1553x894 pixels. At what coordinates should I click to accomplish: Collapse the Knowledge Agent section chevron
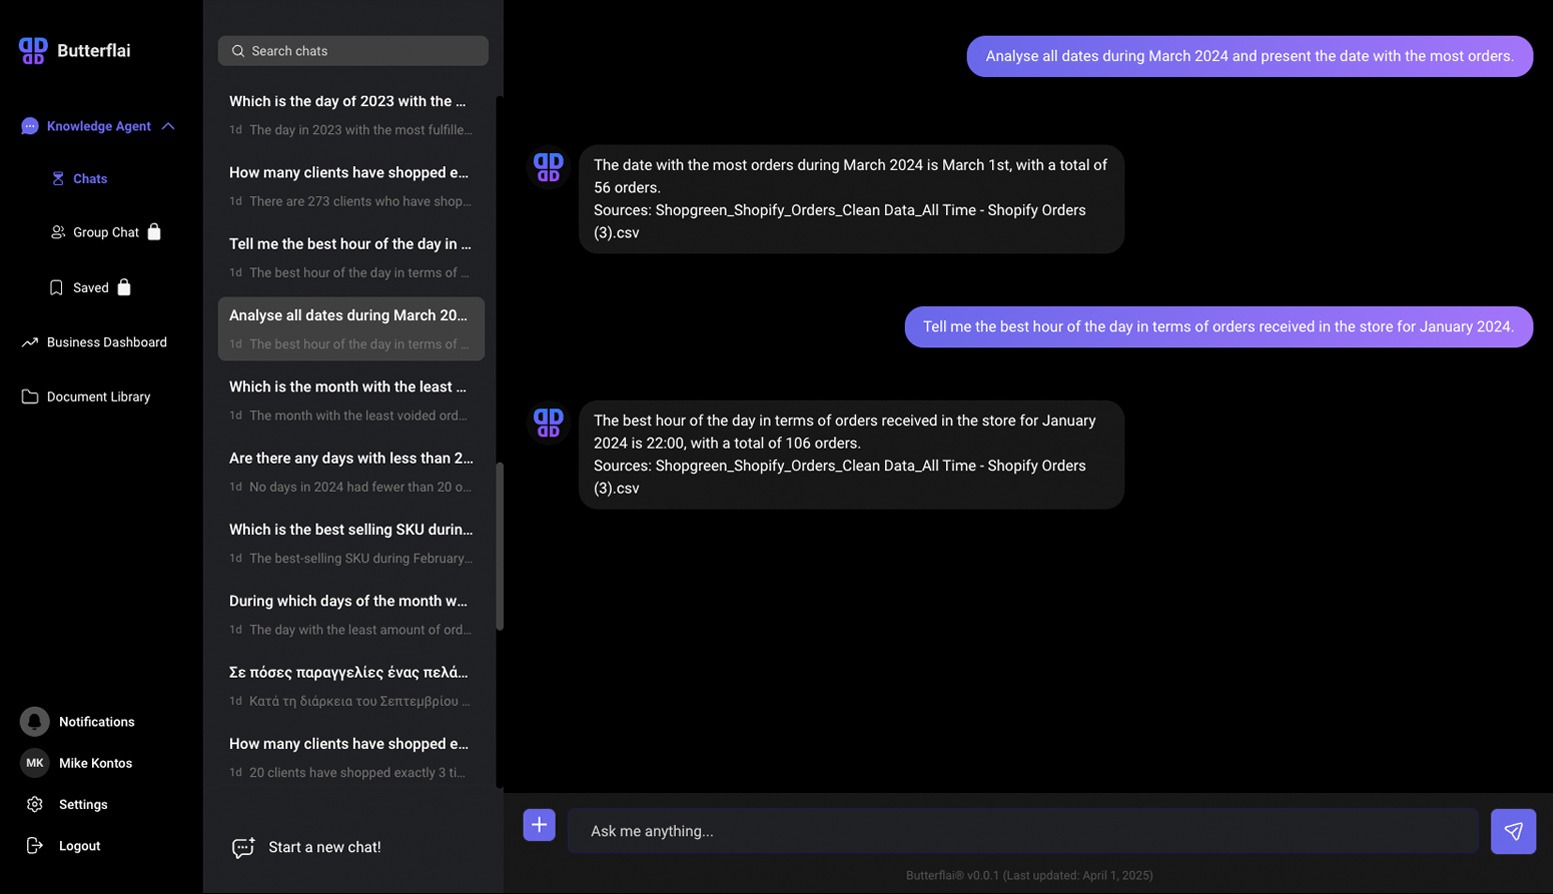[x=168, y=126]
